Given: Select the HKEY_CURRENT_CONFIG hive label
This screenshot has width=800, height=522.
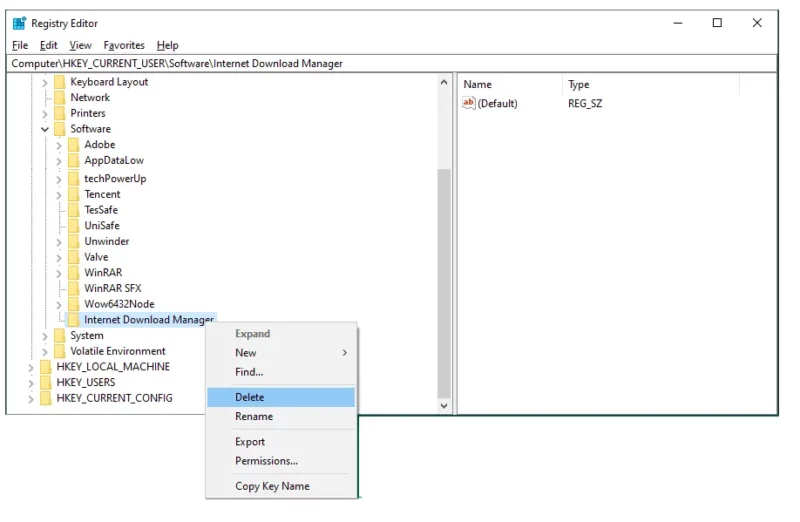Looking at the screenshot, I should click(x=114, y=399).
